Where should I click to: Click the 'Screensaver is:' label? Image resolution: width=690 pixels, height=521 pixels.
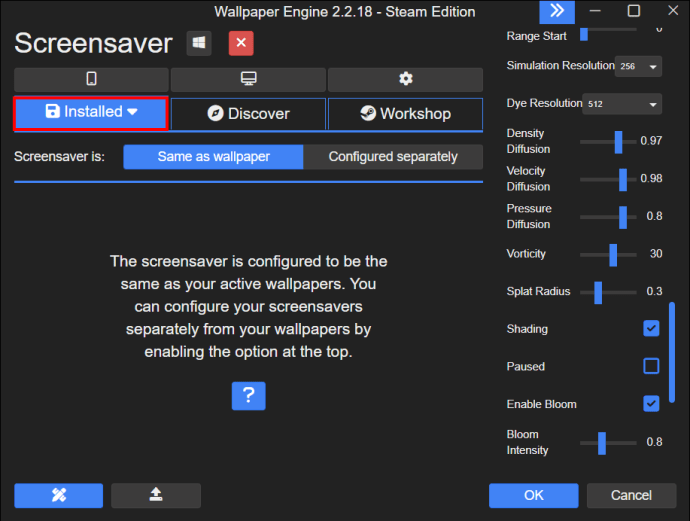59,157
